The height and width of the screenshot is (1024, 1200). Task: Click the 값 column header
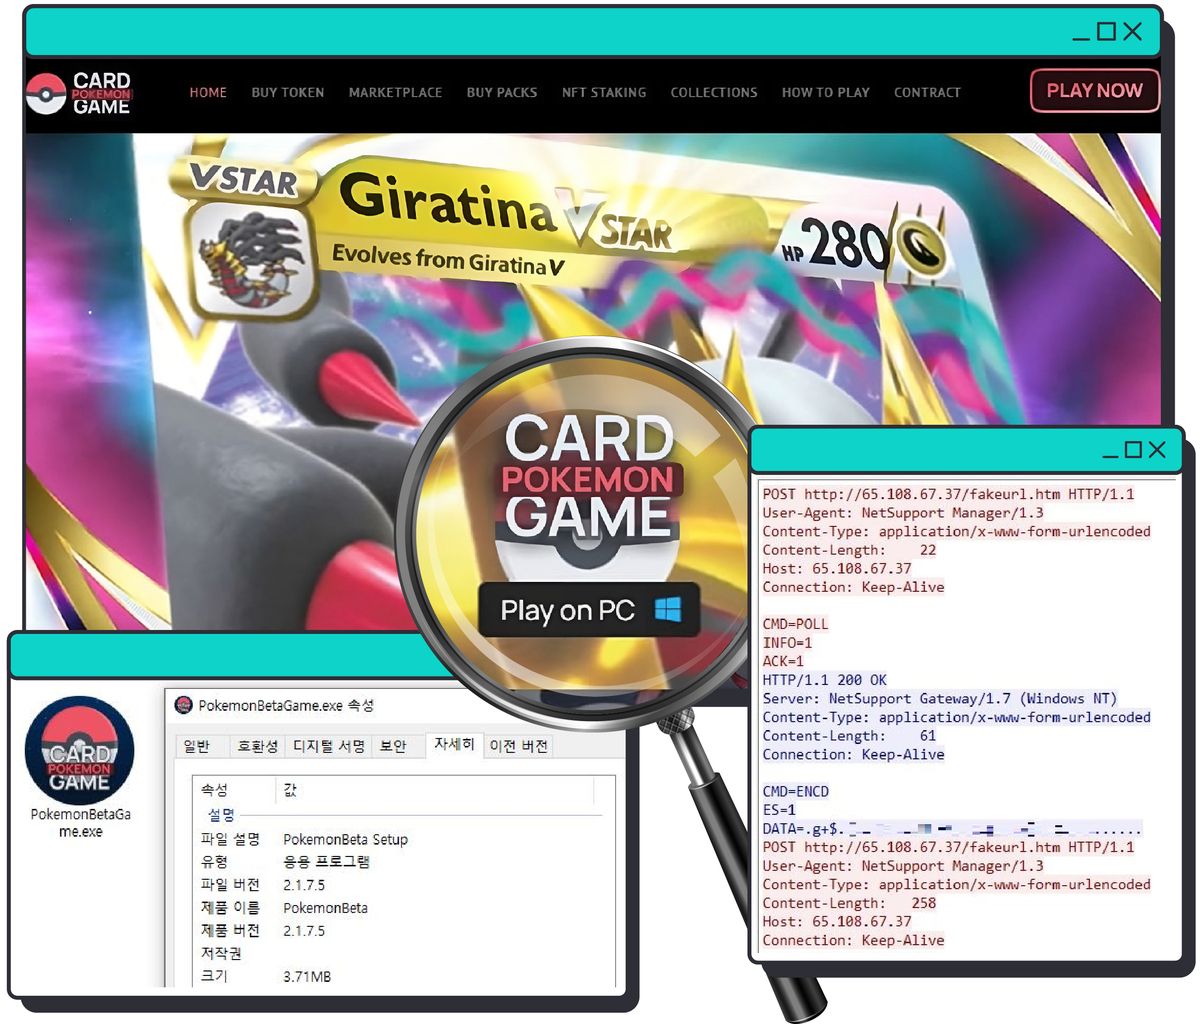coord(290,790)
